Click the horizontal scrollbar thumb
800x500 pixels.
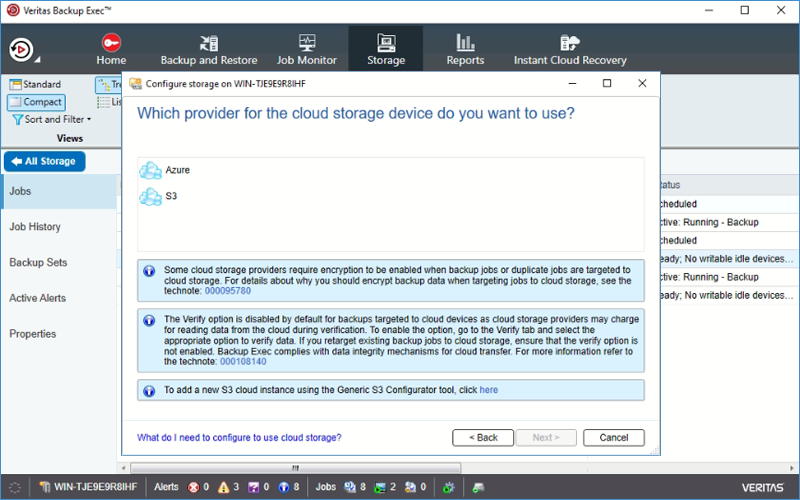(x=295, y=468)
